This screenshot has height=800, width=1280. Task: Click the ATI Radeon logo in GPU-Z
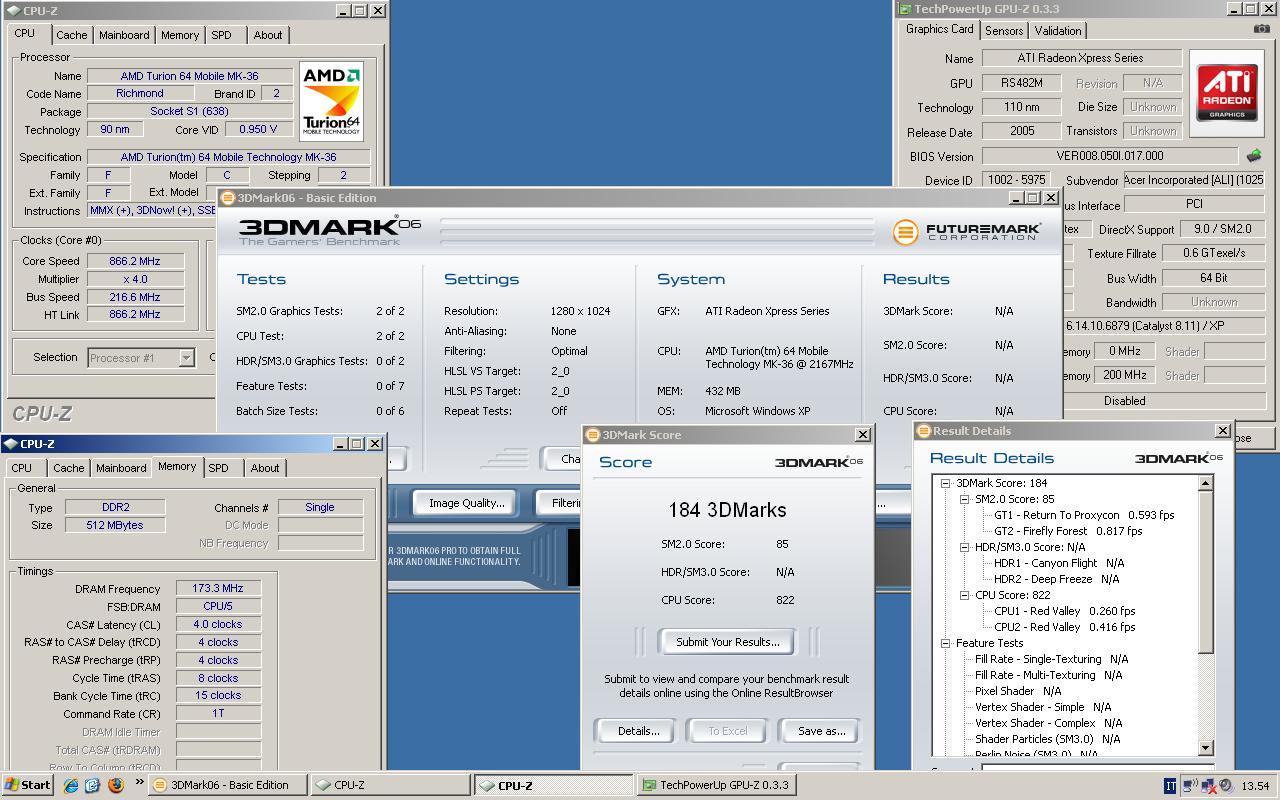click(x=1227, y=94)
